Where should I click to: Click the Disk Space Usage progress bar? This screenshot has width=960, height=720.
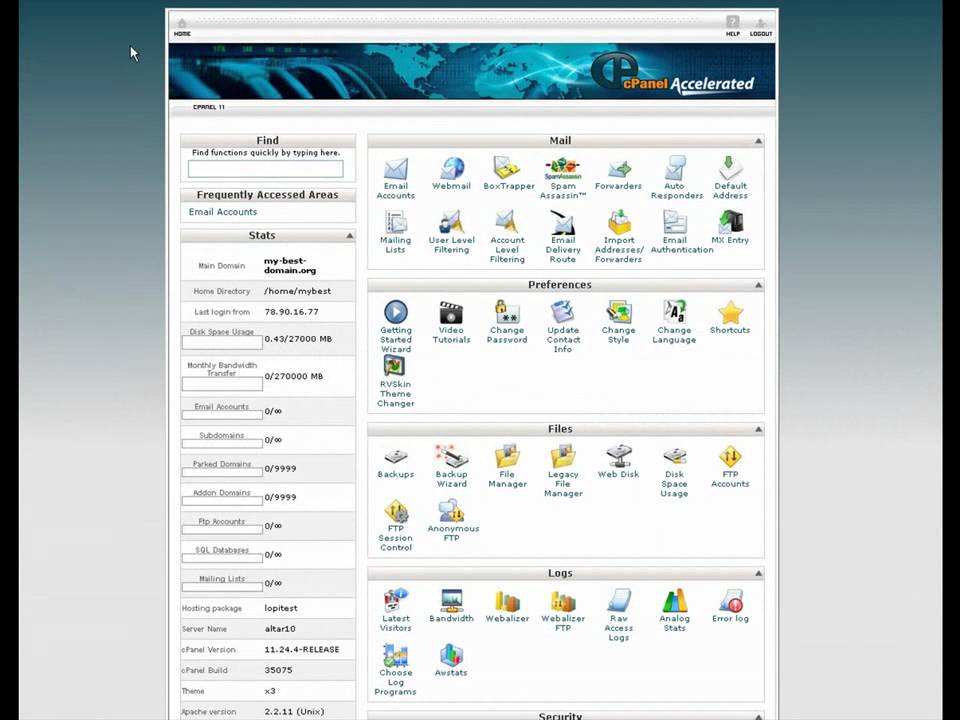tap(222, 343)
